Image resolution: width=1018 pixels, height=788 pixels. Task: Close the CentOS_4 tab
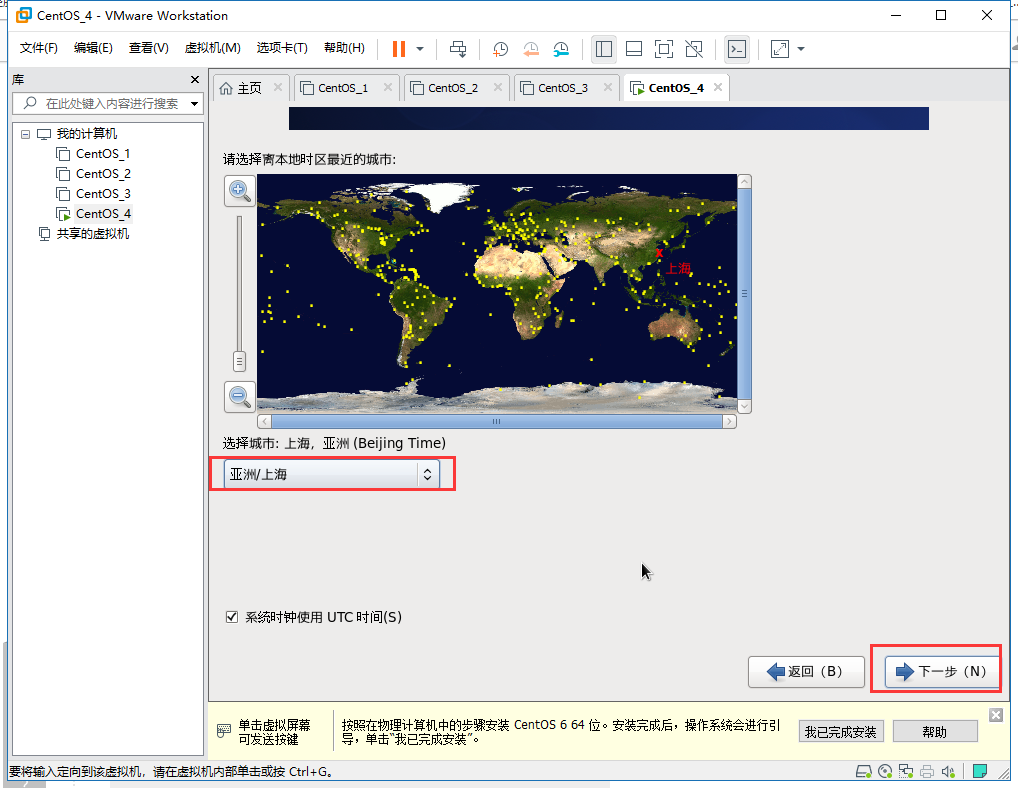pos(717,87)
